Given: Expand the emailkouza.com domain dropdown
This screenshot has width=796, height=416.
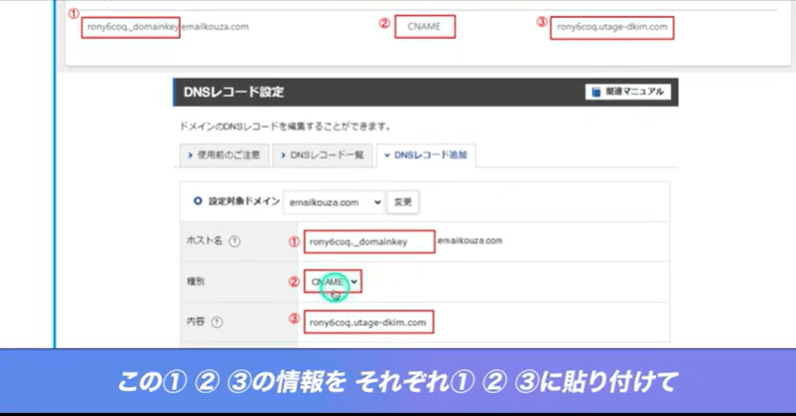Looking at the screenshot, I should coord(333,201).
